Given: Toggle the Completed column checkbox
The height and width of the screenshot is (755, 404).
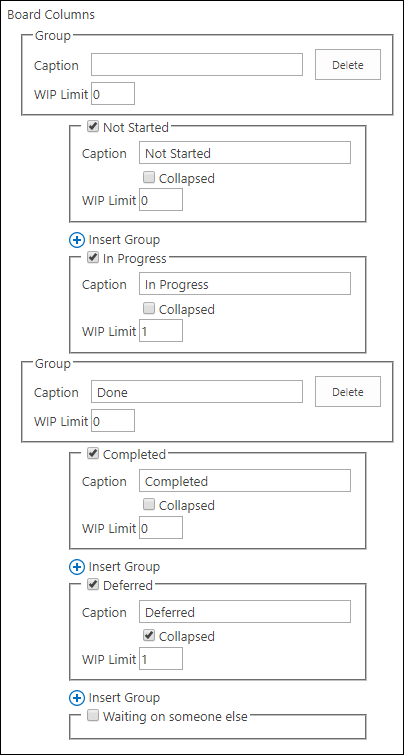Looking at the screenshot, I should click(93, 454).
